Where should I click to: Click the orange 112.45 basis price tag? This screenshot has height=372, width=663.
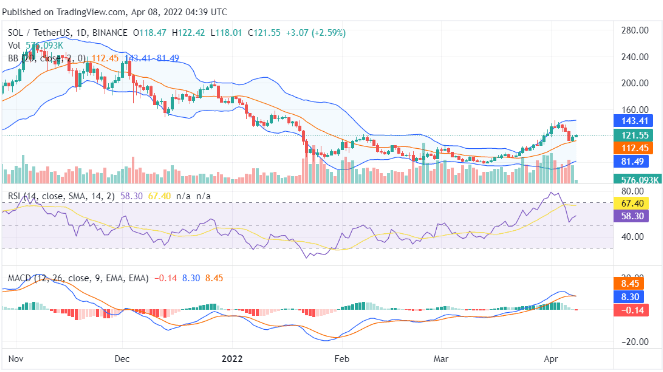pyautogui.click(x=633, y=148)
